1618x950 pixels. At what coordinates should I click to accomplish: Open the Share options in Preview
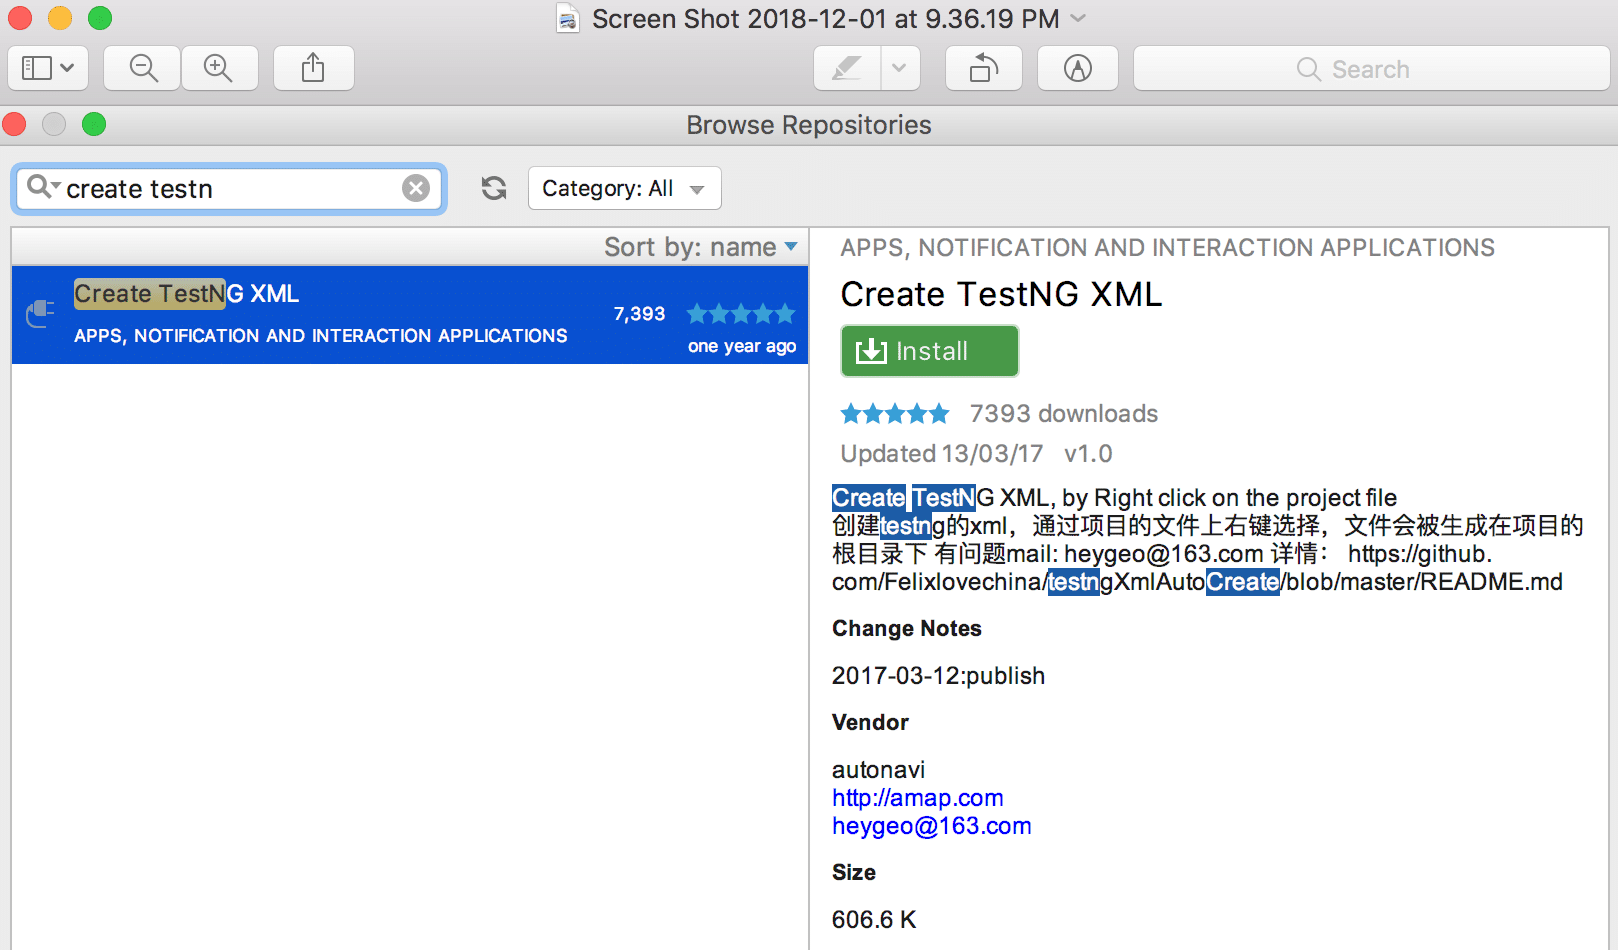click(313, 68)
